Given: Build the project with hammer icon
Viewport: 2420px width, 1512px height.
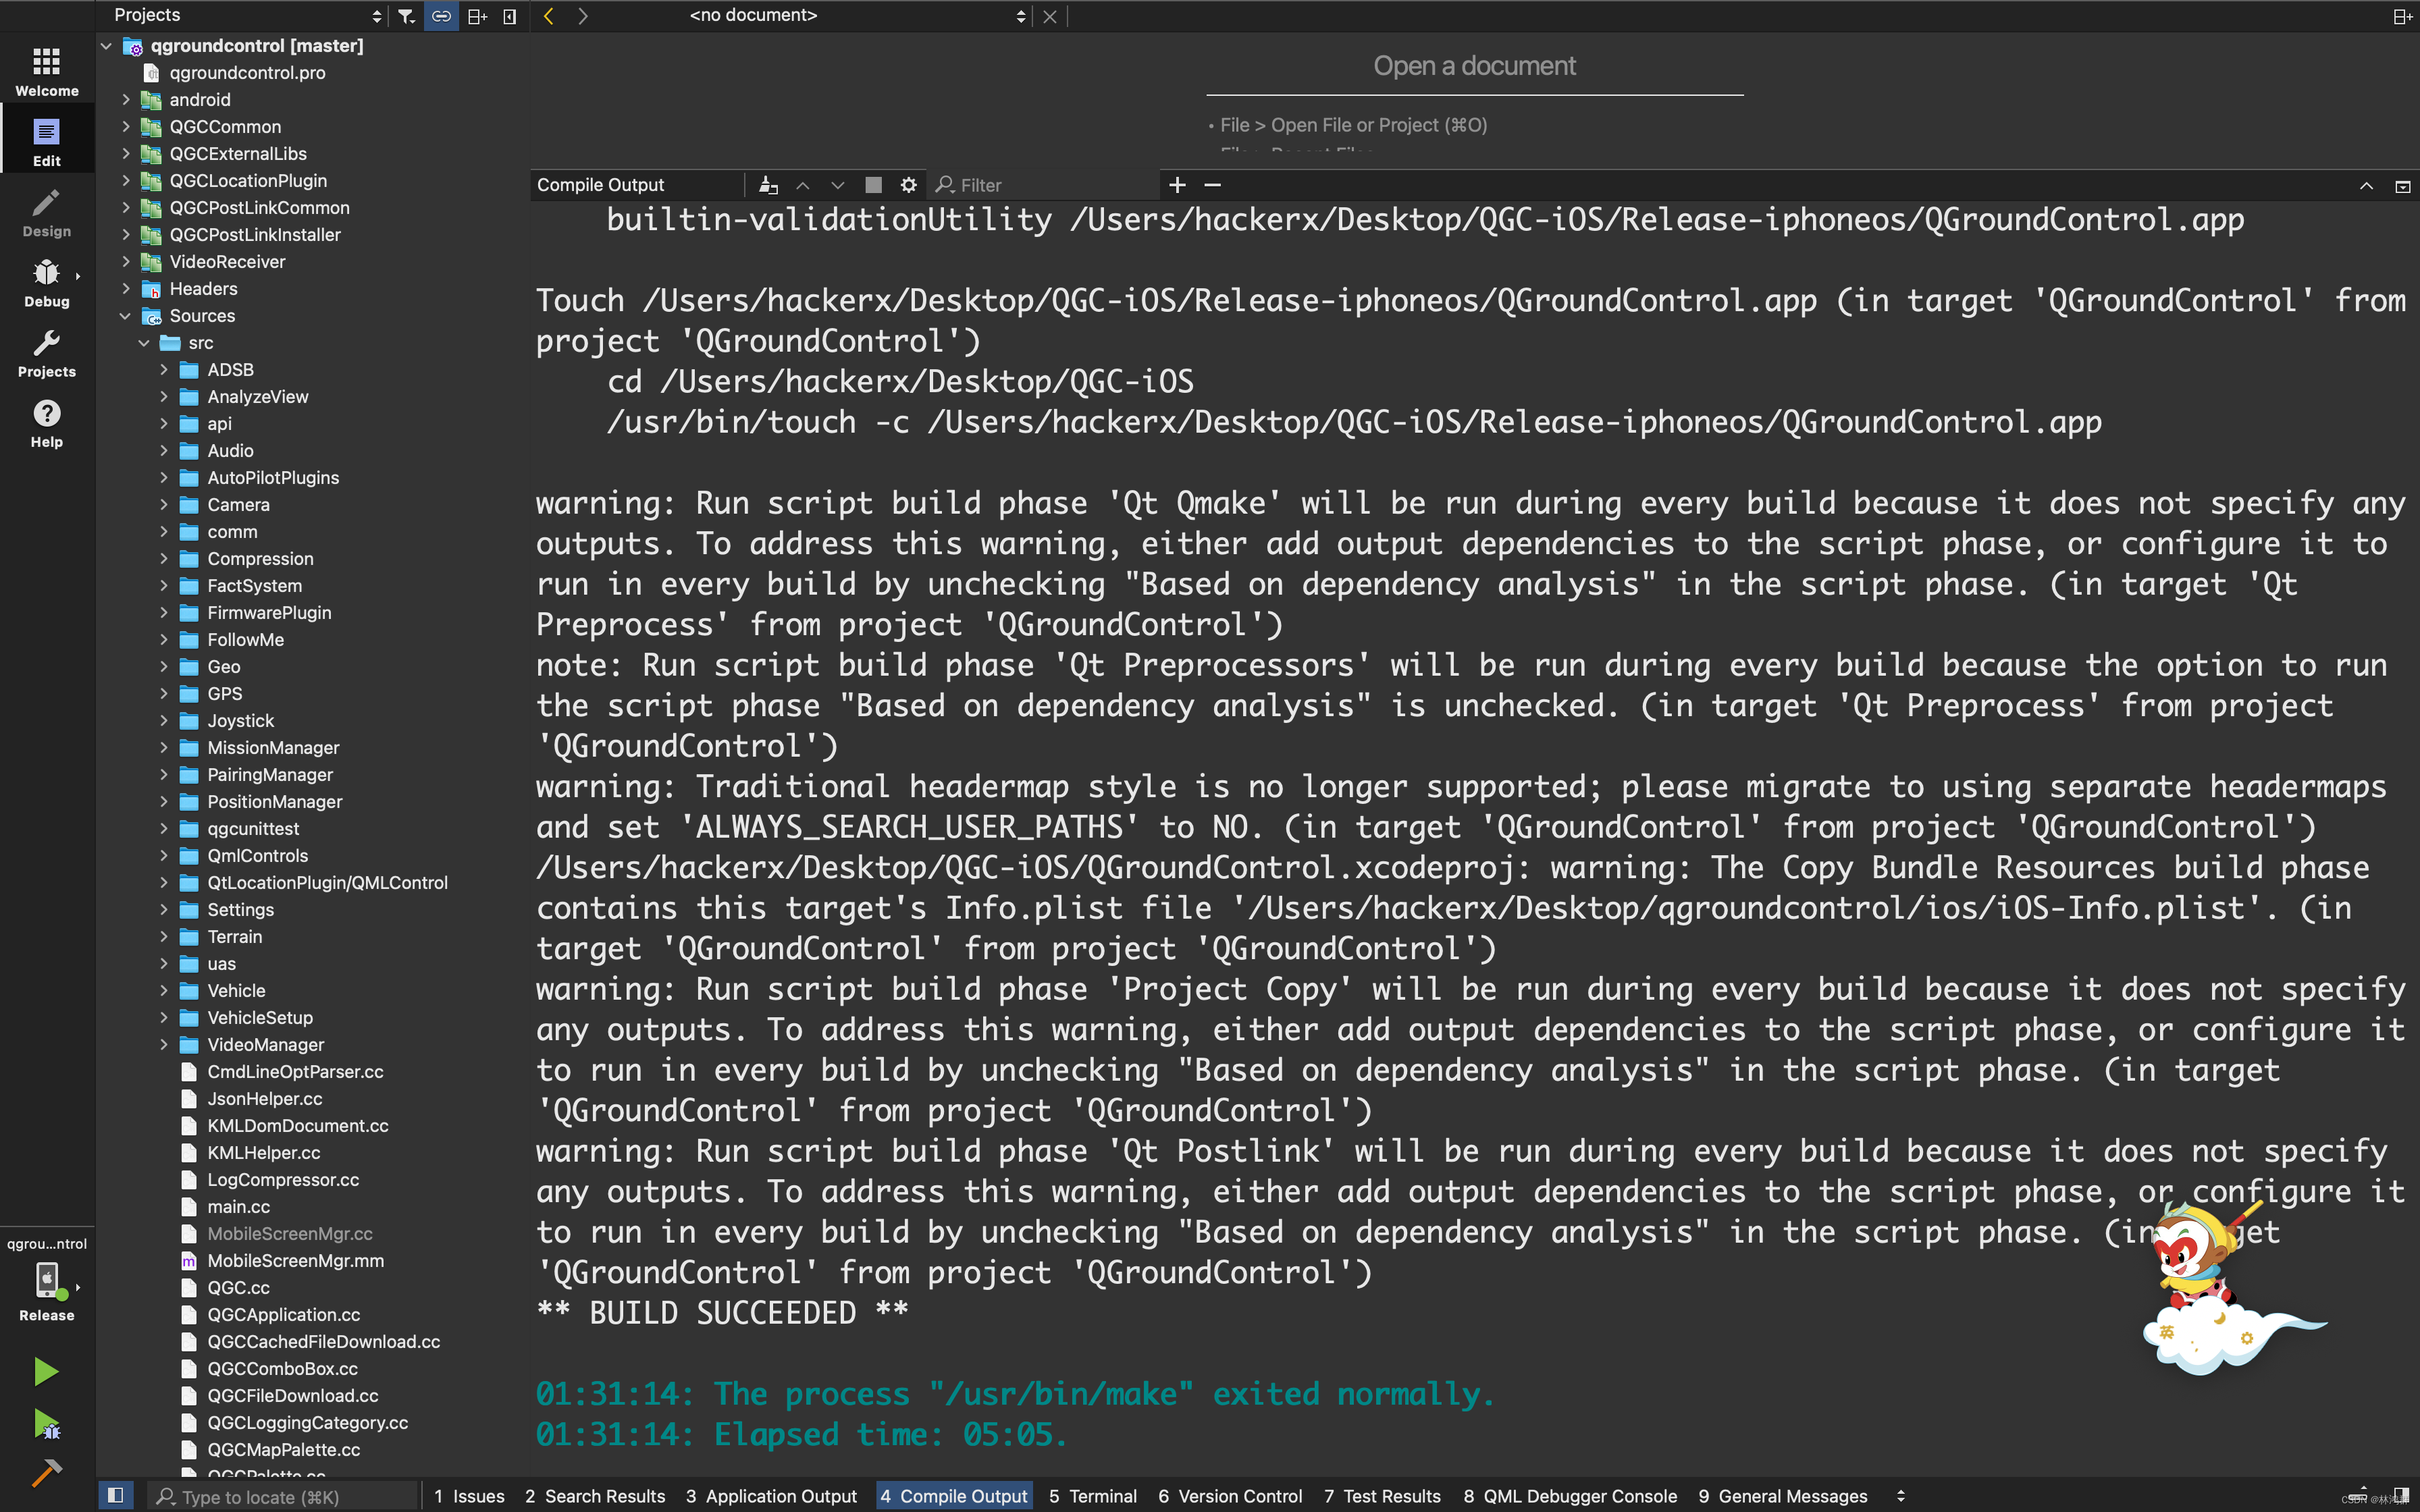Looking at the screenshot, I should click(46, 1472).
